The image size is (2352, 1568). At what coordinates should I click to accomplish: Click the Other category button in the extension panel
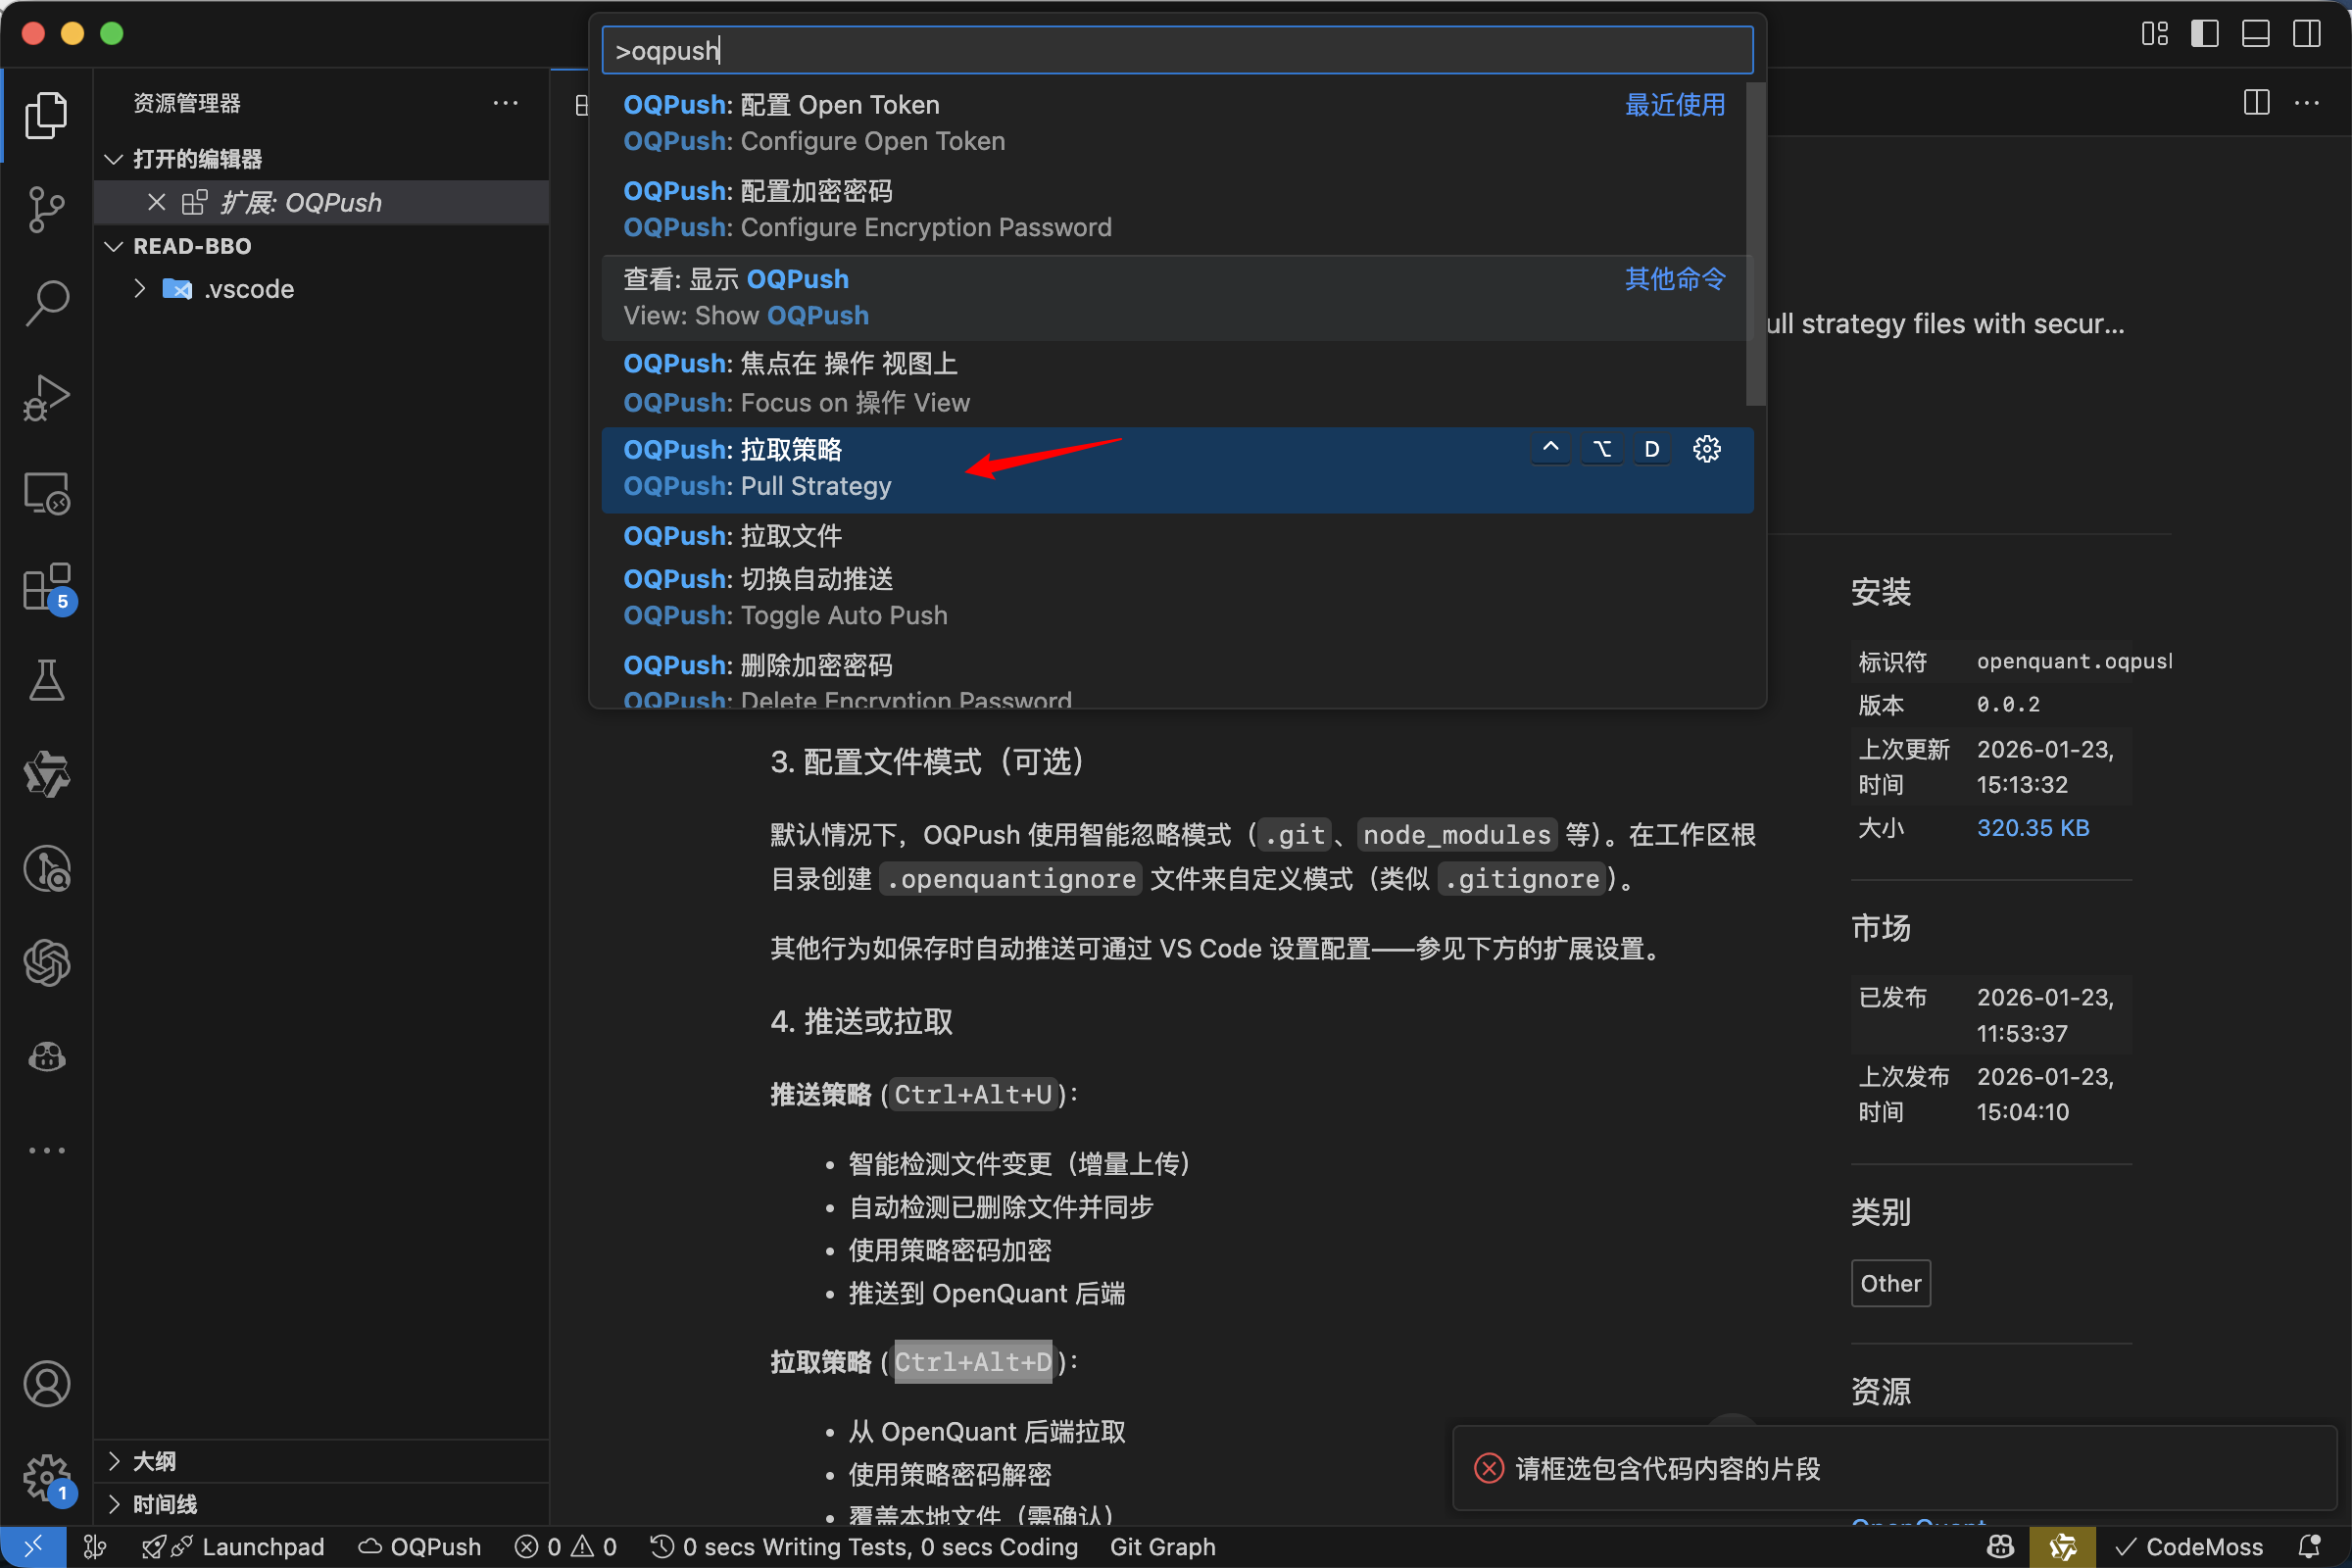pyautogui.click(x=1890, y=1283)
